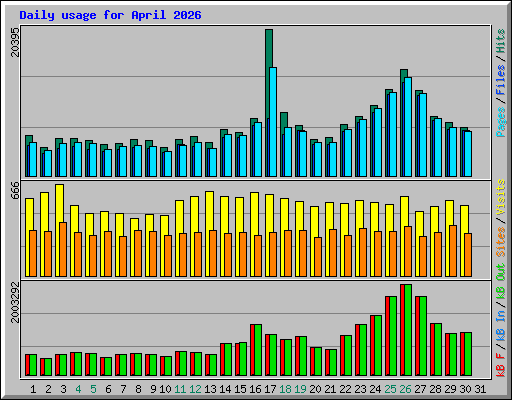This screenshot has width=512, height=400.
Task: Click the green kB Out bar for day 30
Action: point(468,354)
